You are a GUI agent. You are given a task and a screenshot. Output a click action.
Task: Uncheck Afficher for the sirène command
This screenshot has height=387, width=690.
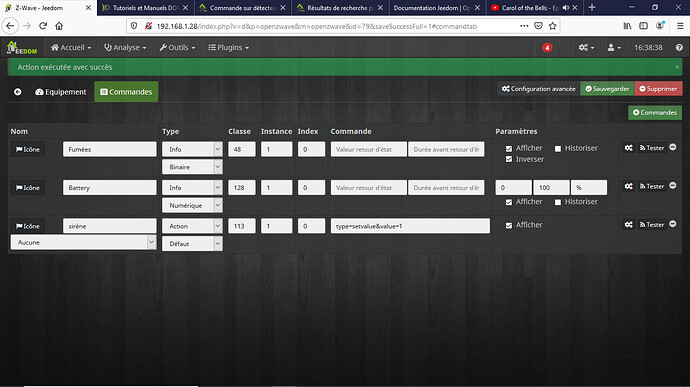(509, 225)
